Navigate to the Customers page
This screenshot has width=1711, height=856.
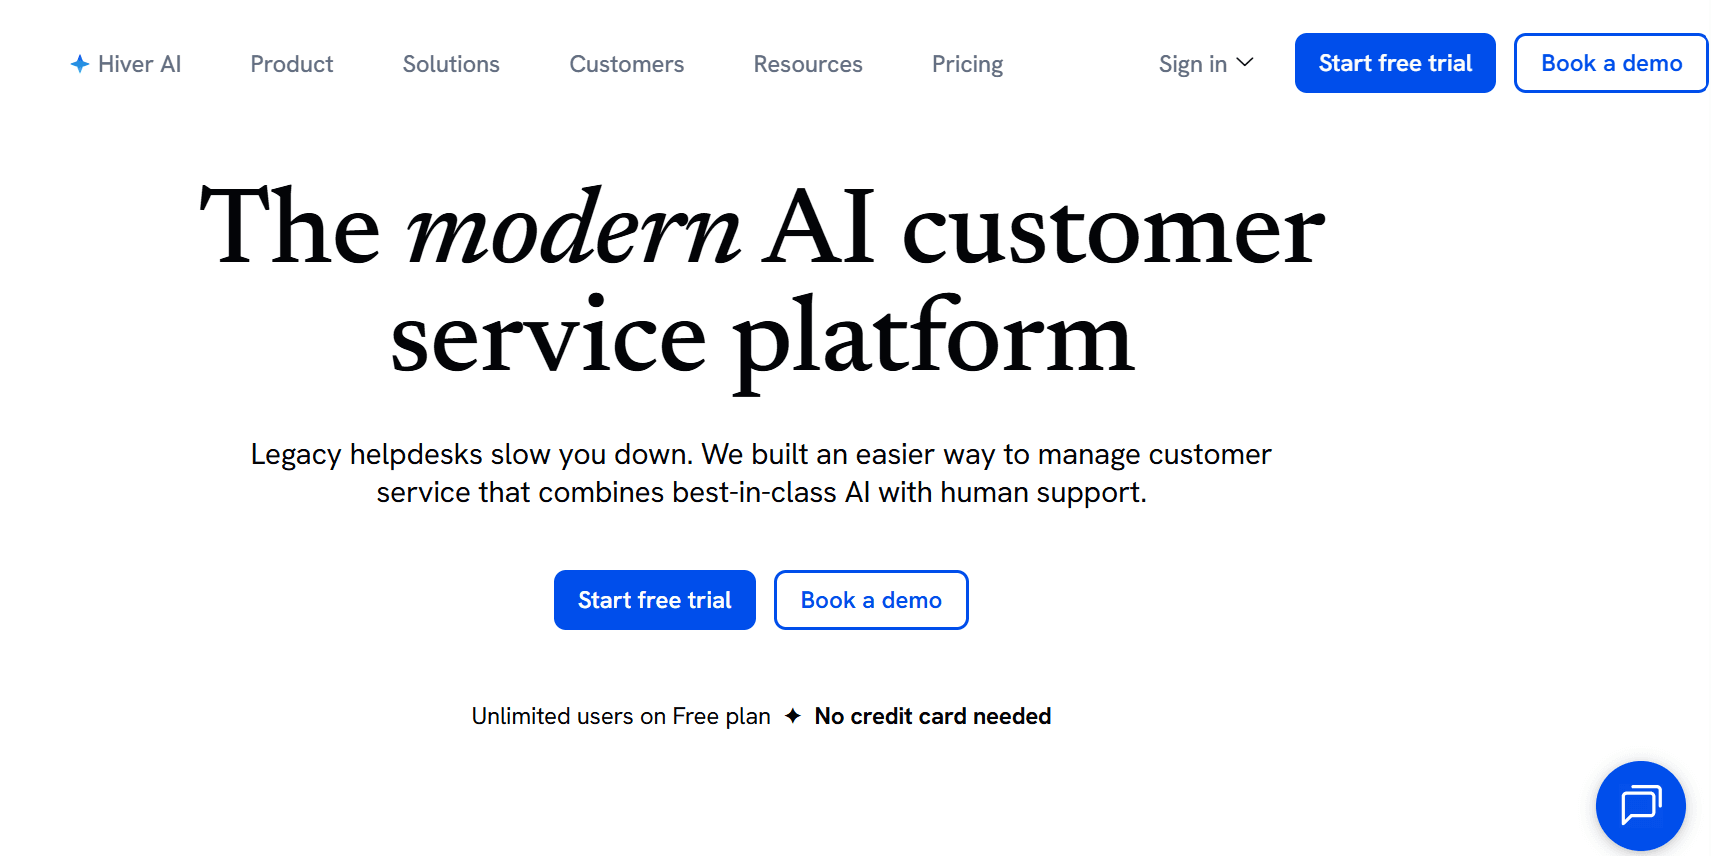(x=626, y=63)
